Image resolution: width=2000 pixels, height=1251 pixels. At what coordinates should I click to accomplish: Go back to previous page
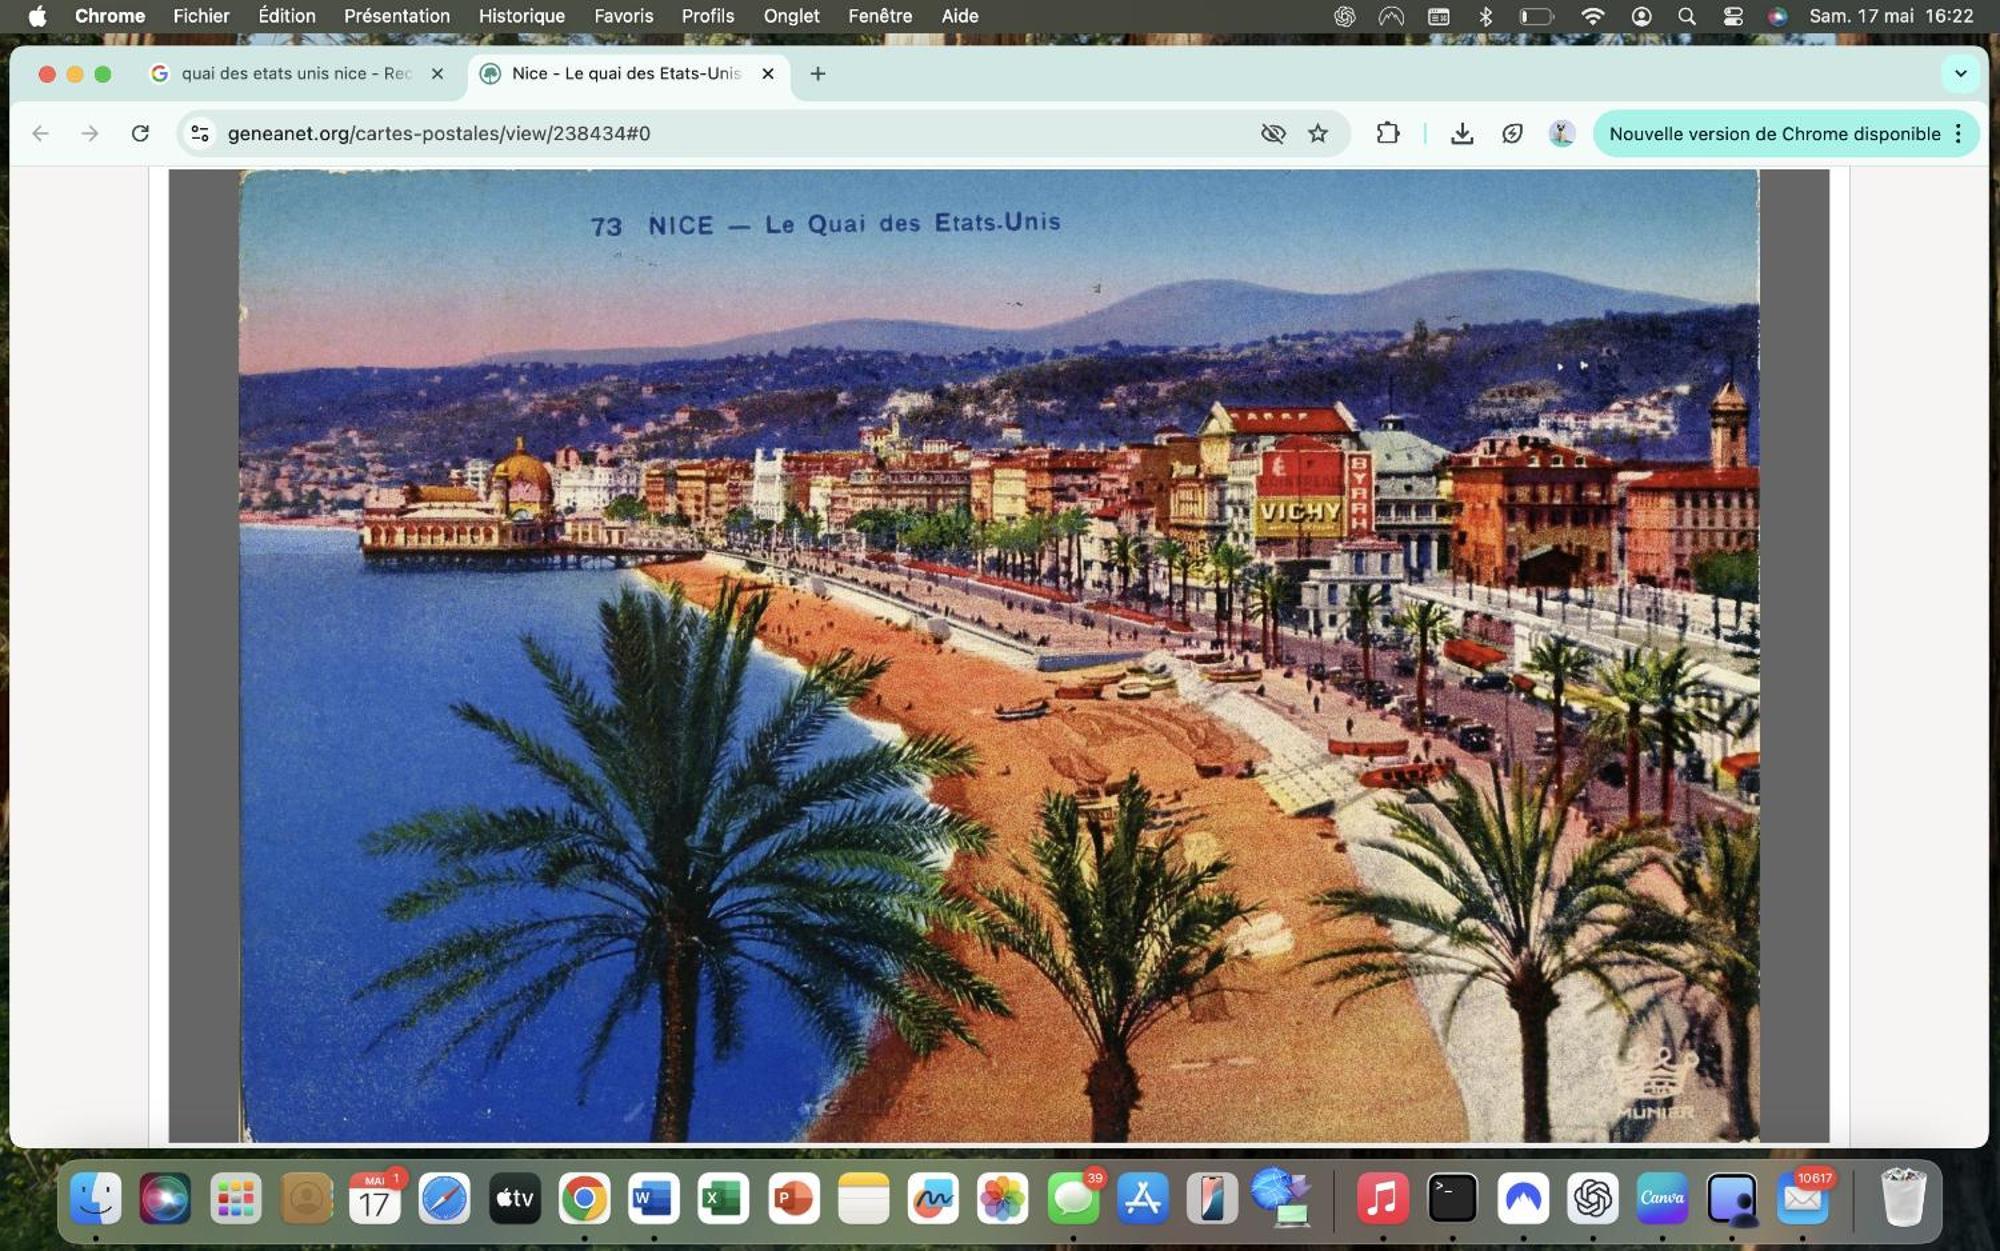pyautogui.click(x=40, y=133)
